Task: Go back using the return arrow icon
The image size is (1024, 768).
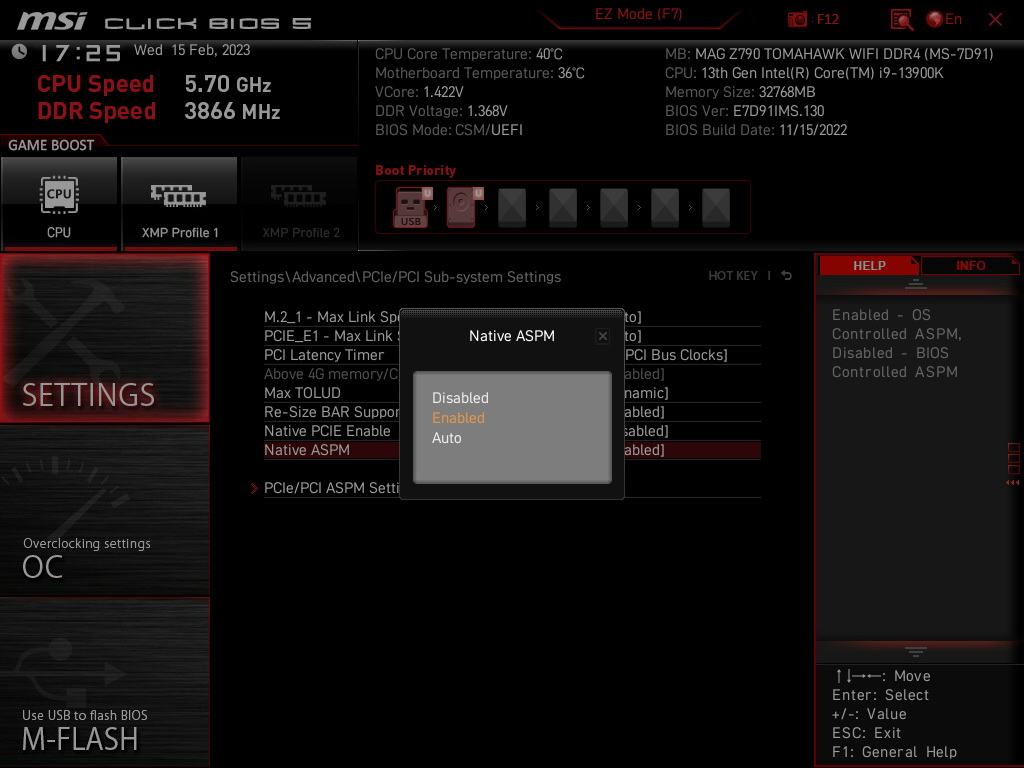Action: tap(786, 276)
